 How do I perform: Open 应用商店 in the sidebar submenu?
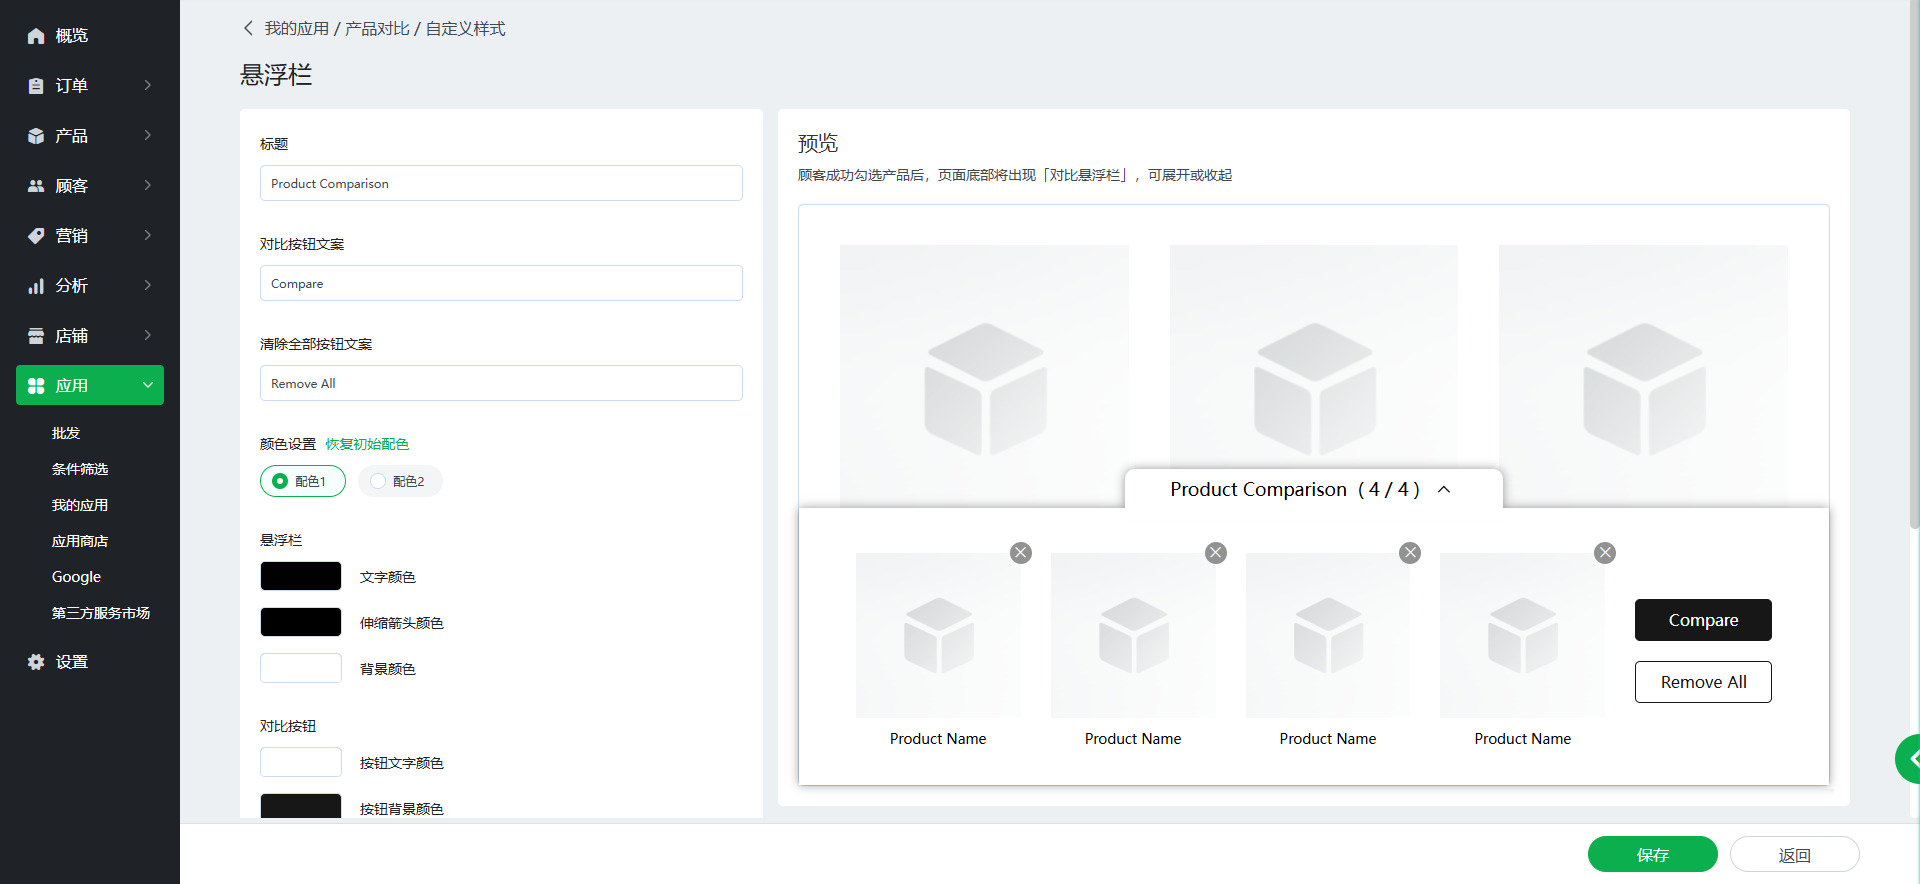click(x=80, y=541)
